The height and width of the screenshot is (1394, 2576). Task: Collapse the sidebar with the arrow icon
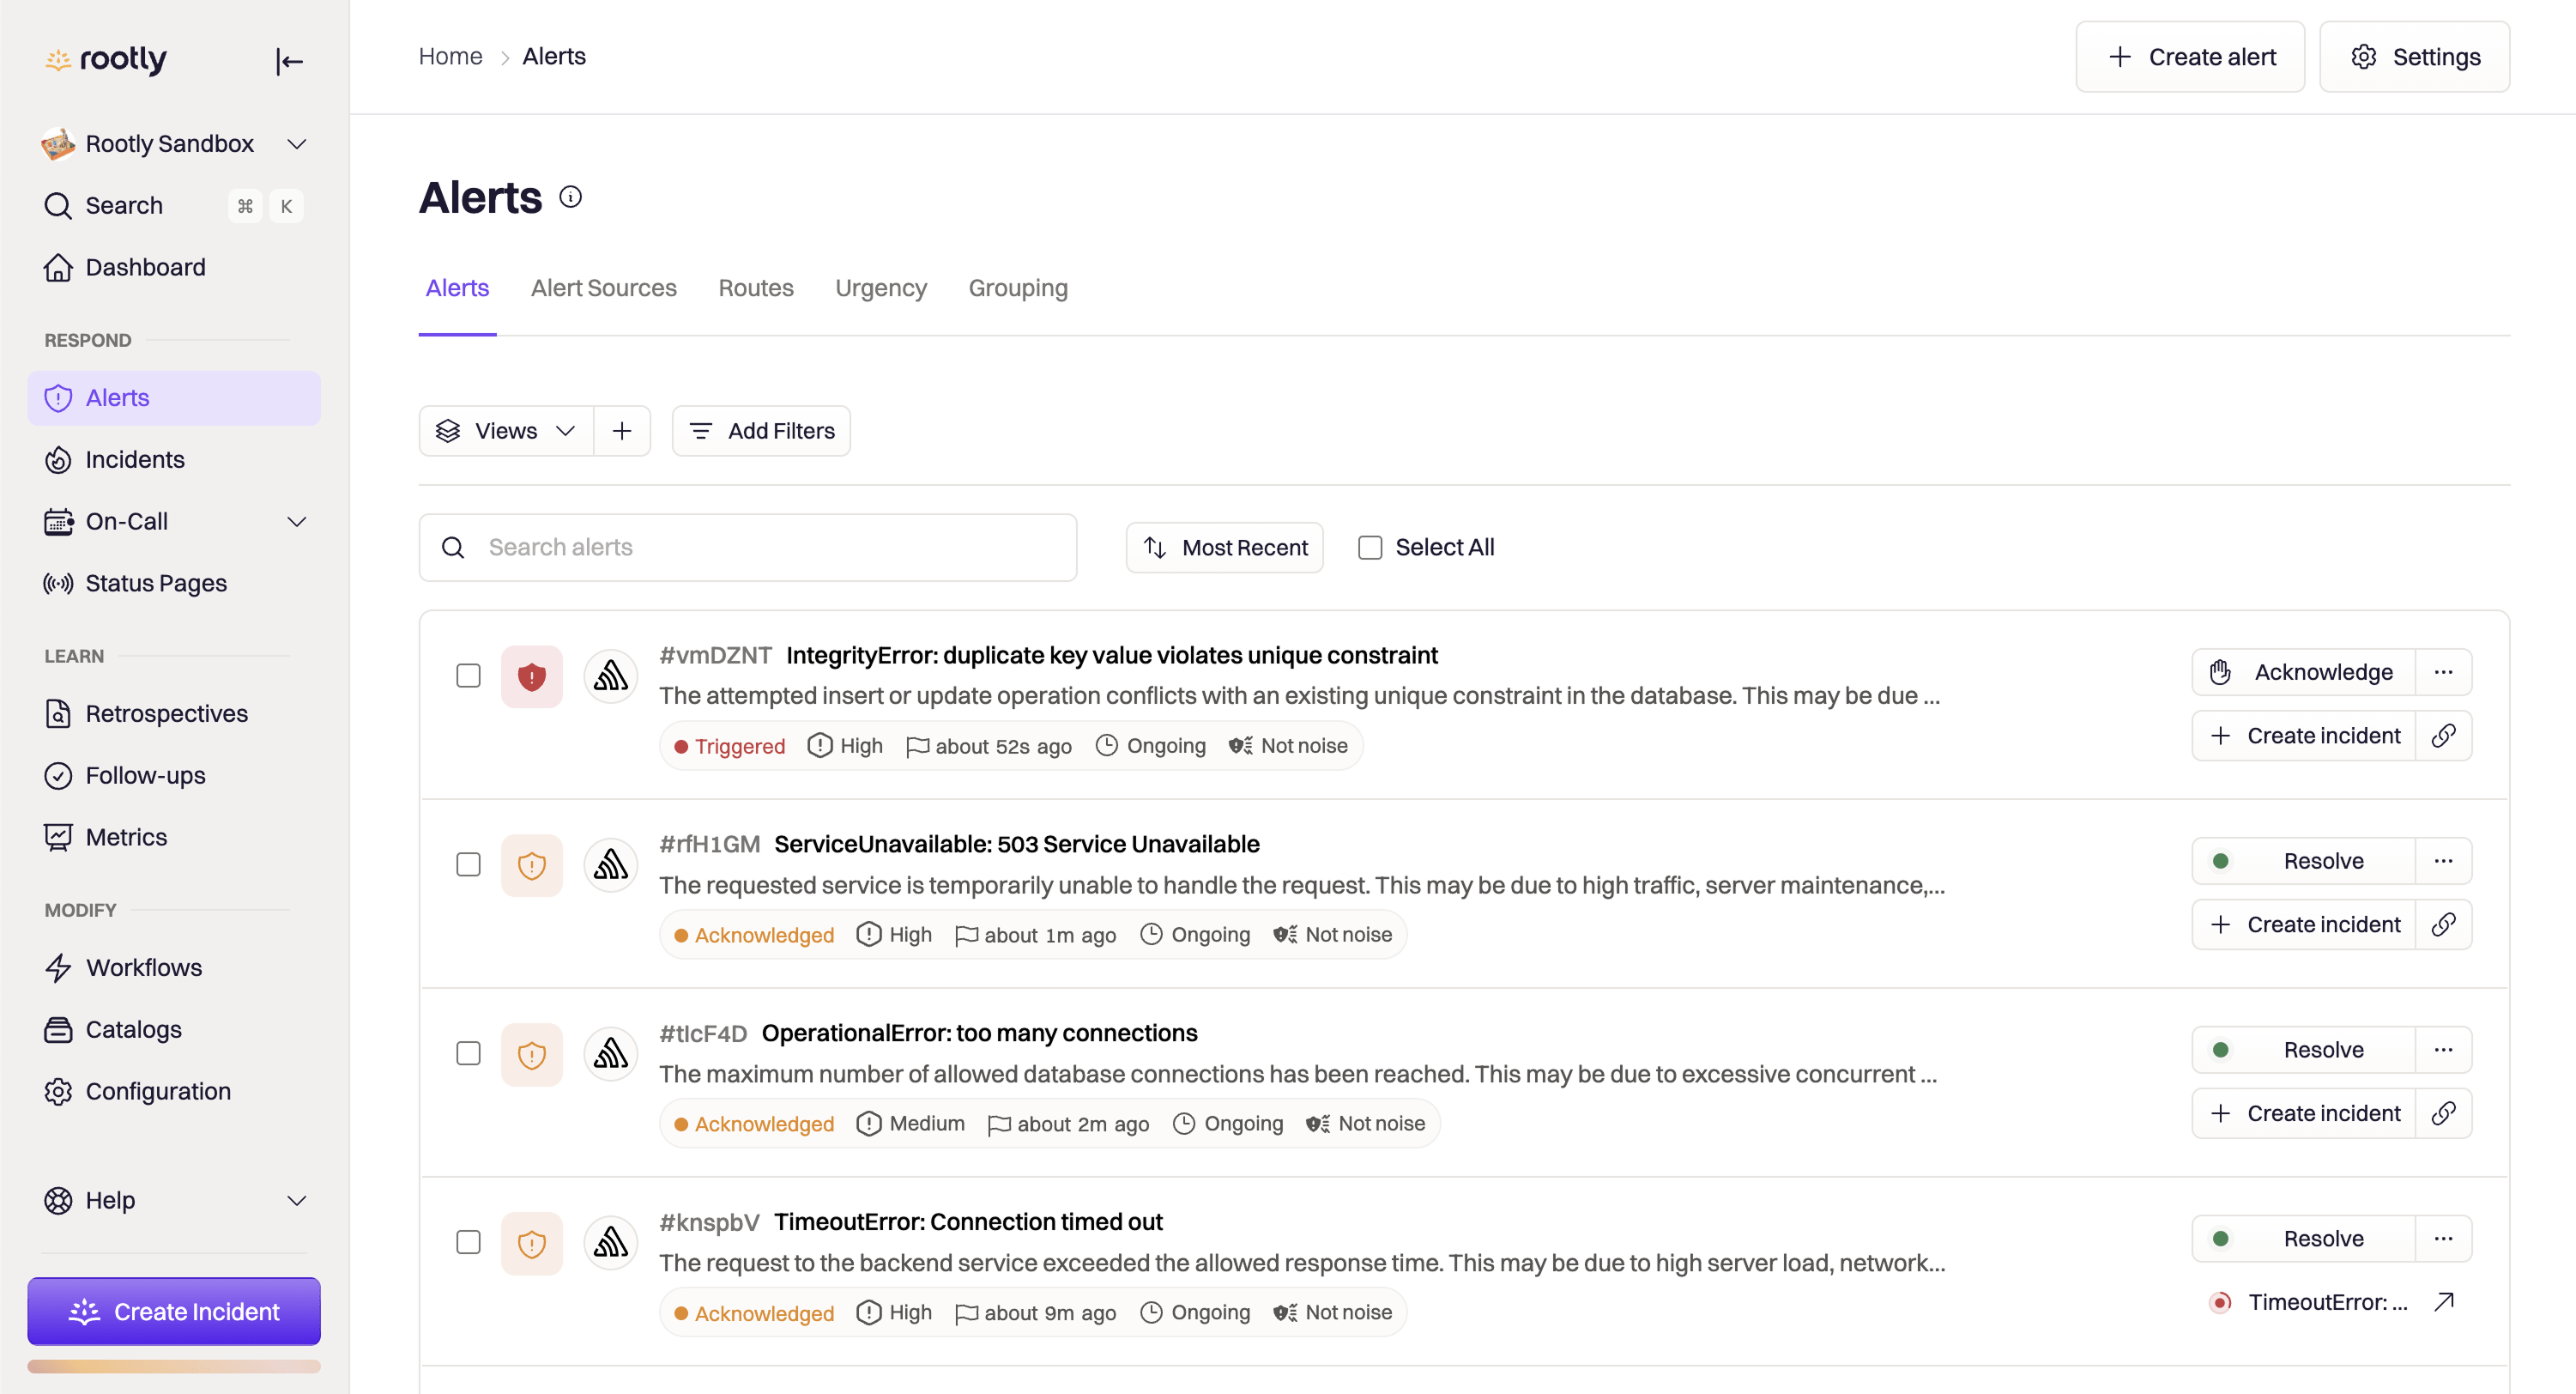click(289, 61)
